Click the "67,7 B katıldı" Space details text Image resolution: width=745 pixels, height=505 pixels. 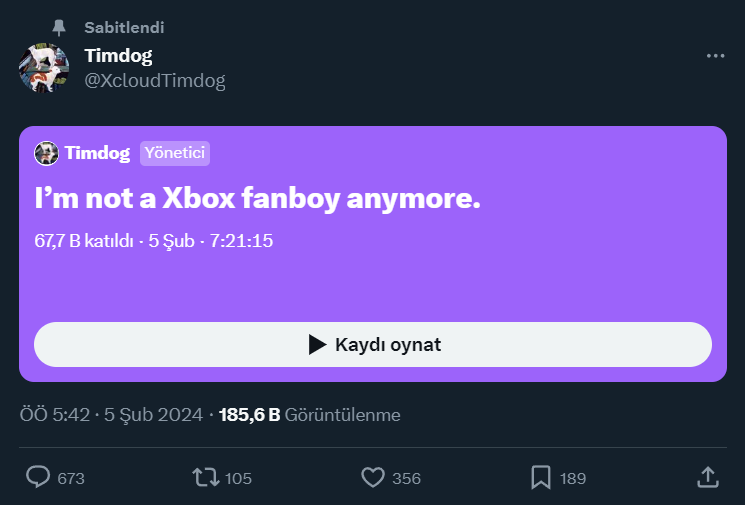[x=84, y=241]
